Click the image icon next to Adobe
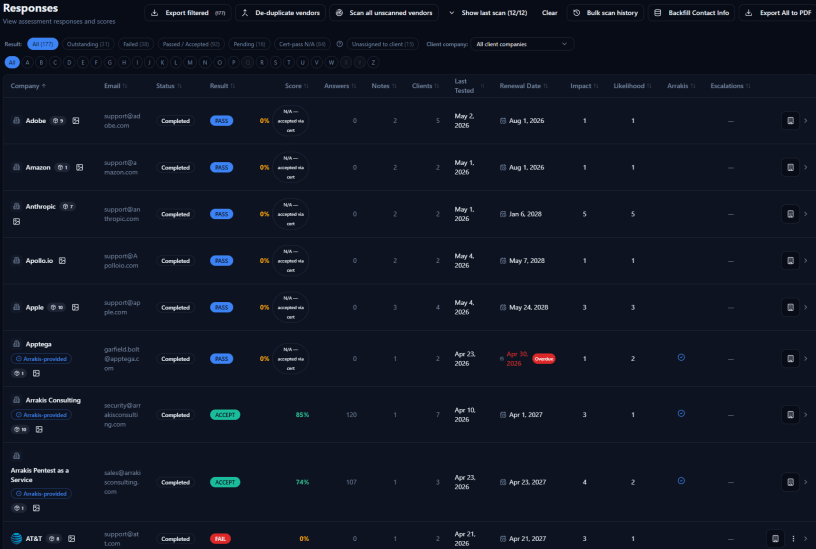 (76, 121)
